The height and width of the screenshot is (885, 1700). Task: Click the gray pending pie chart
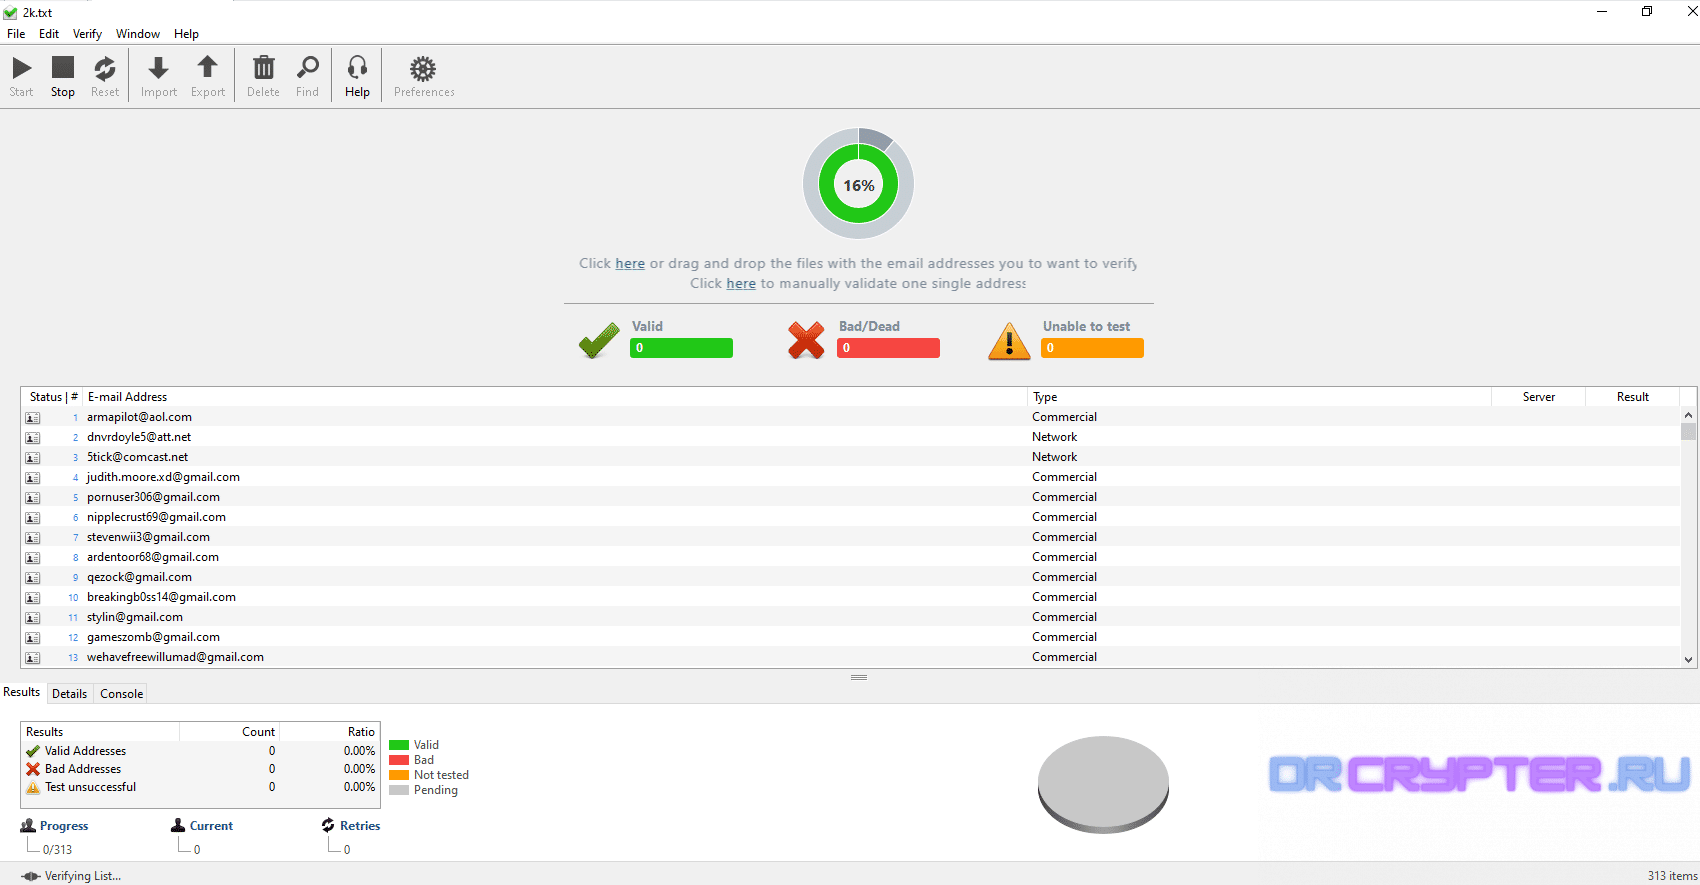pos(1103,784)
